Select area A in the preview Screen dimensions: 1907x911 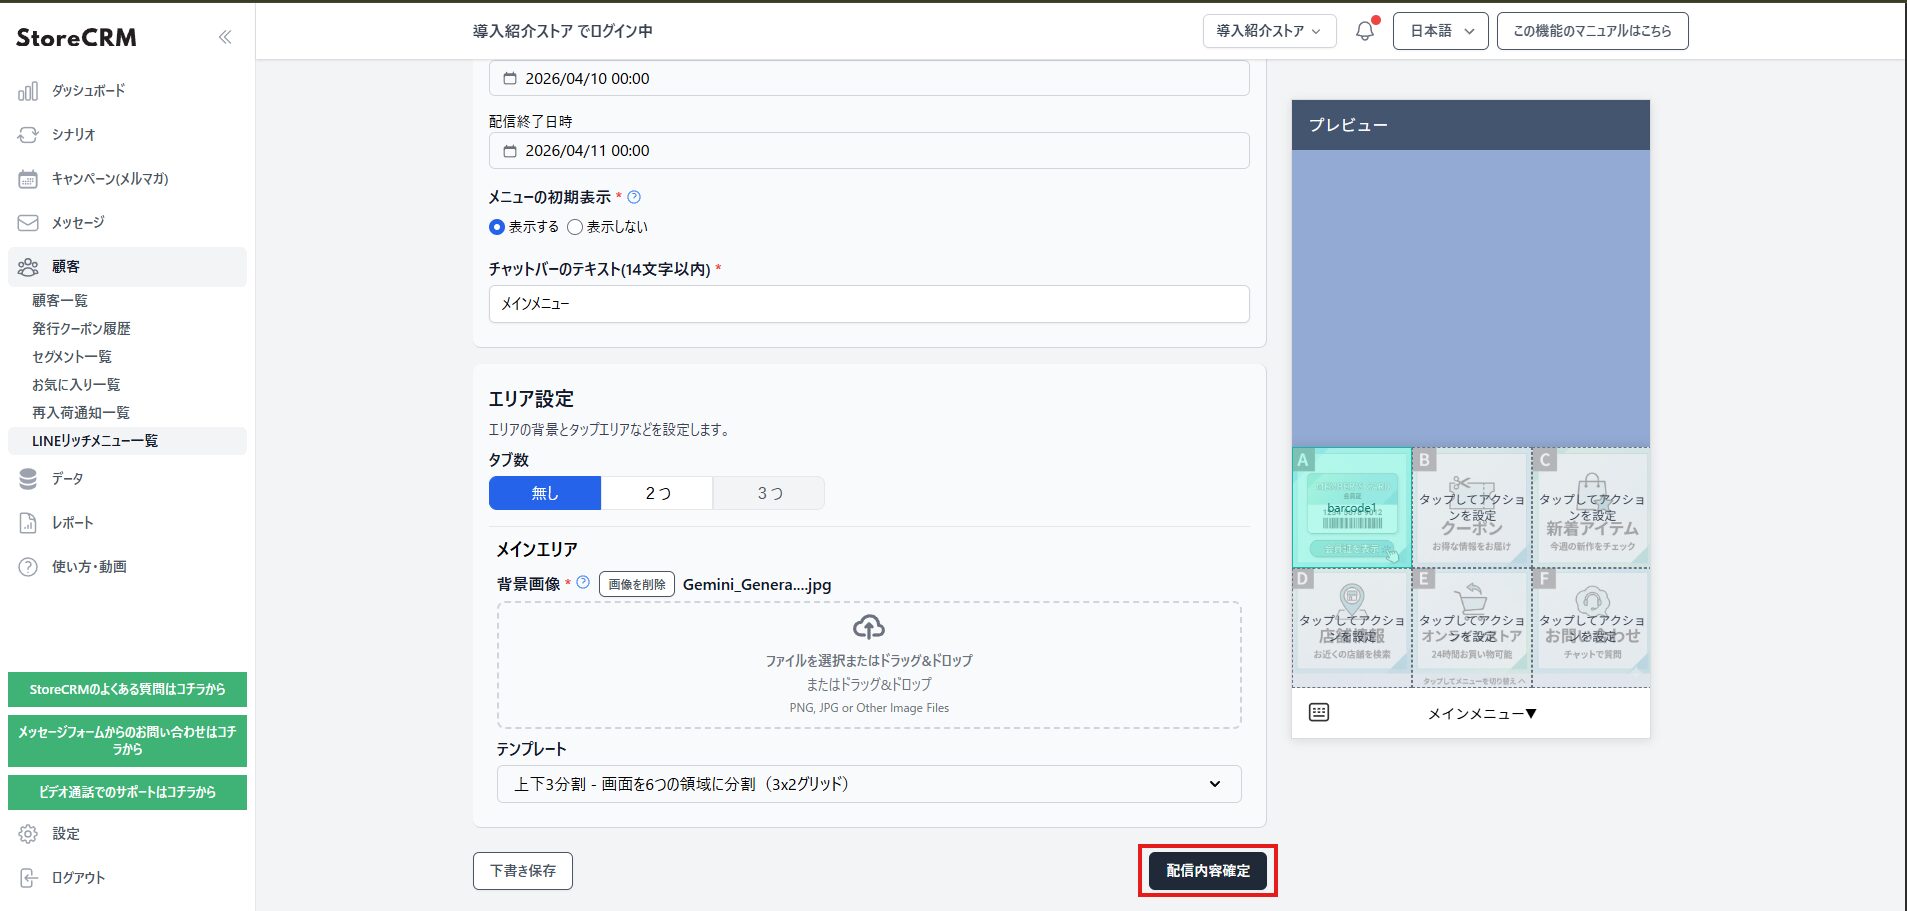[1351, 508]
